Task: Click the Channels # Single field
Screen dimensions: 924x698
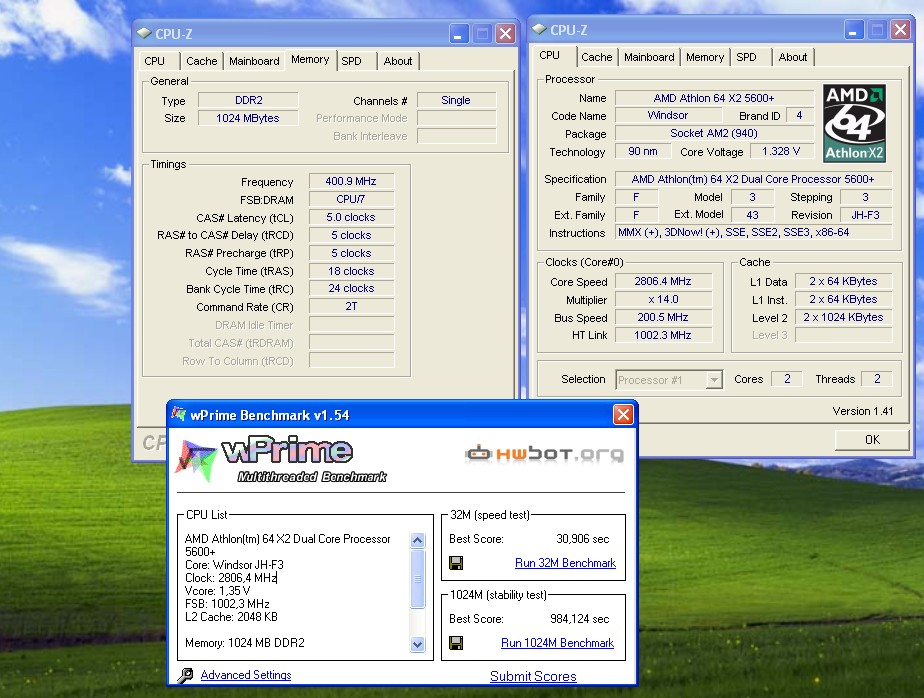Action: [456, 100]
